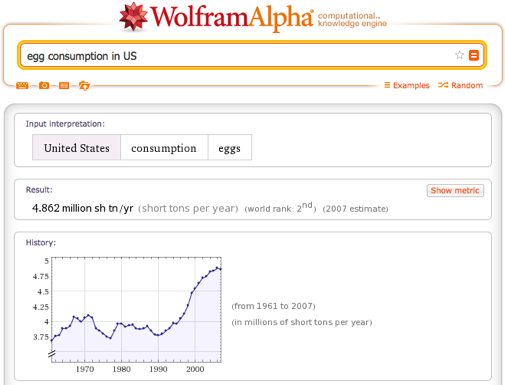Select the consumption interpretation cell
Viewport: 505px width, 385px height.
(x=164, y=147)
